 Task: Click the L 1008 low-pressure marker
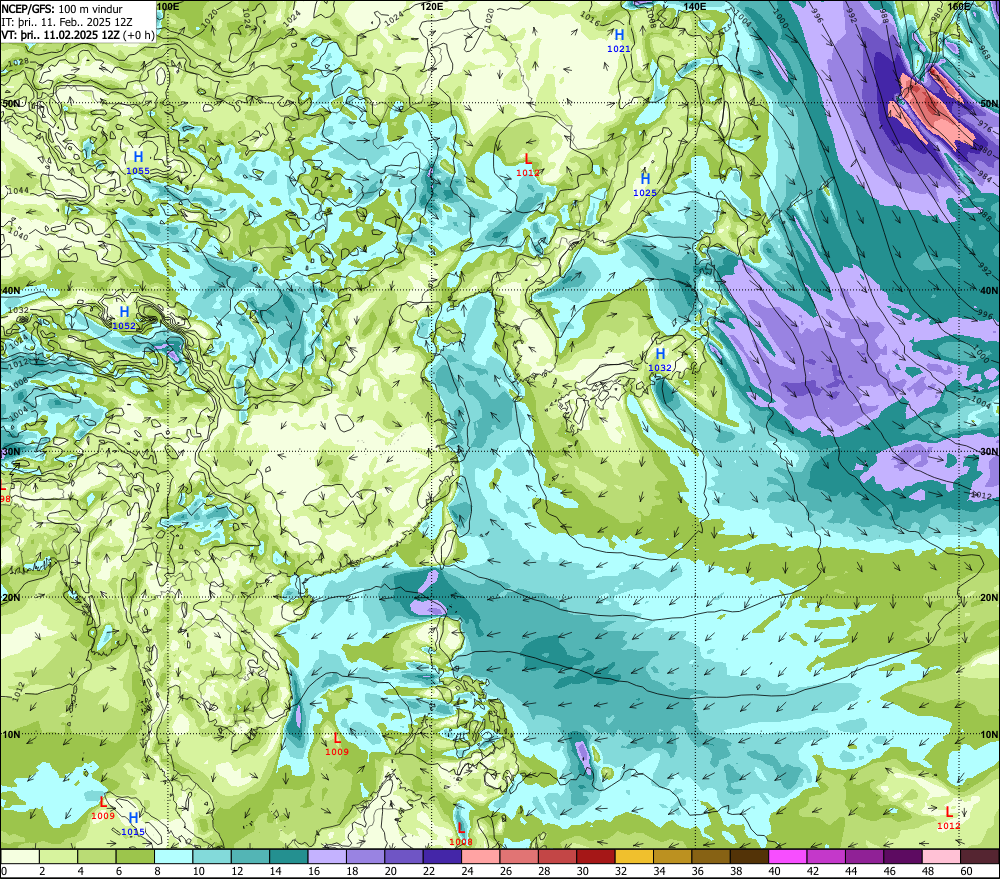461,834
